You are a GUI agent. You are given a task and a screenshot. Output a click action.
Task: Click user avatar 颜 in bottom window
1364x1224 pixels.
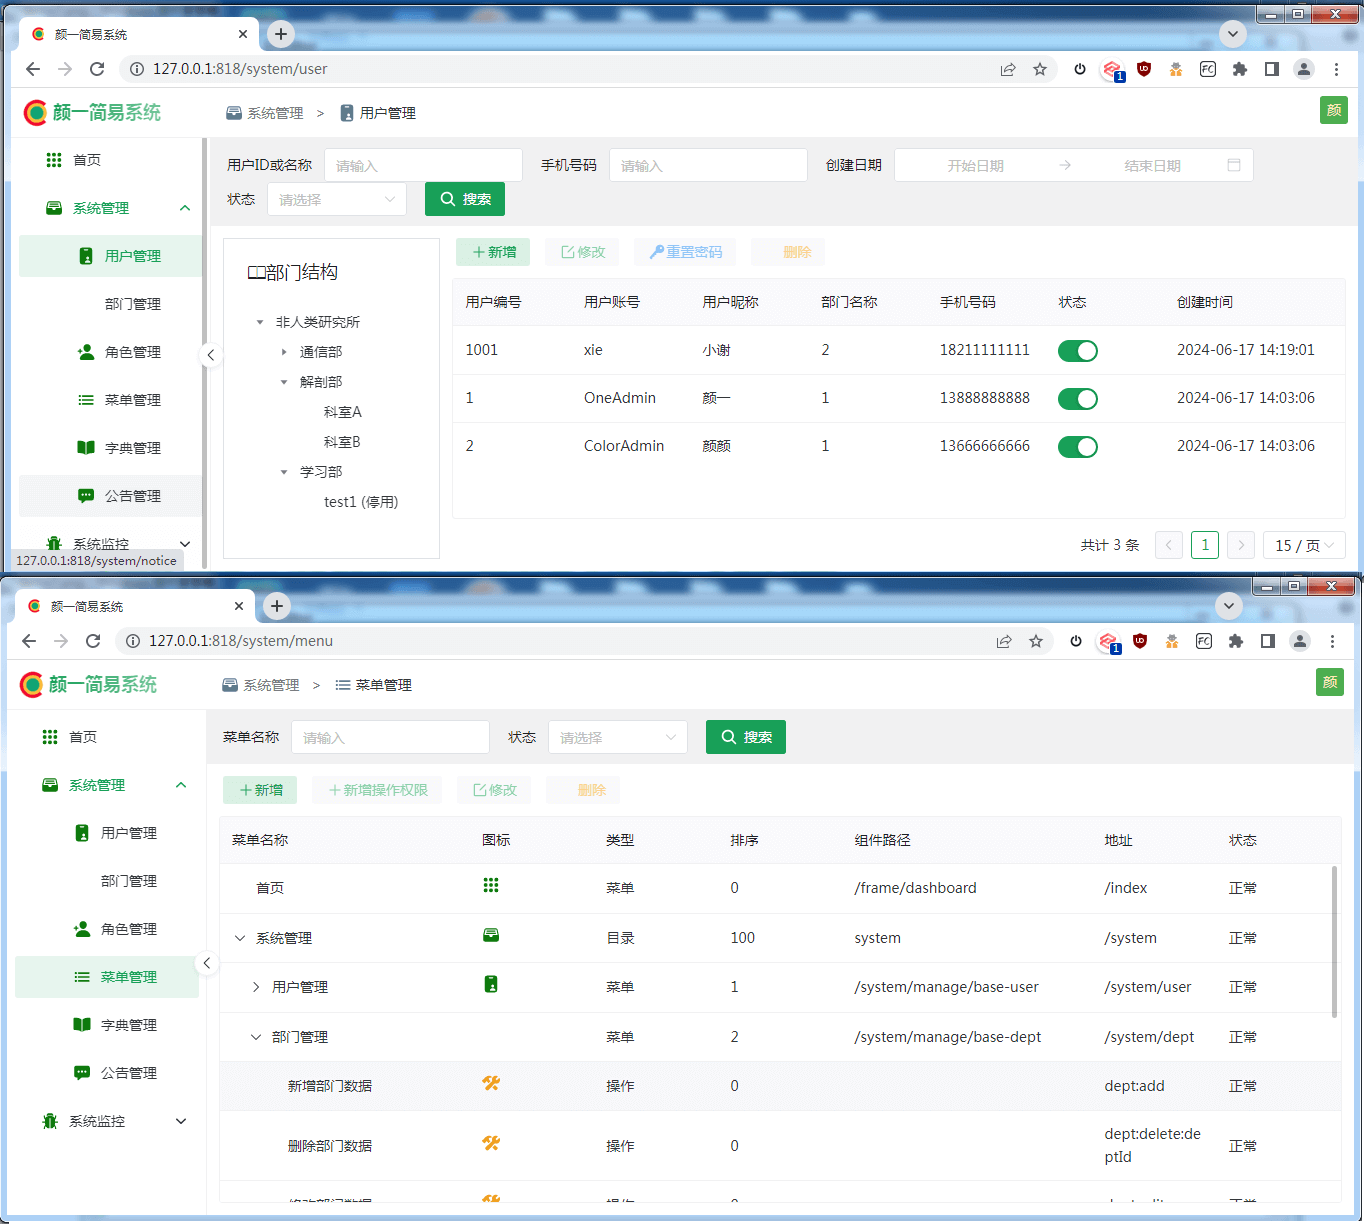point(1330,682)
